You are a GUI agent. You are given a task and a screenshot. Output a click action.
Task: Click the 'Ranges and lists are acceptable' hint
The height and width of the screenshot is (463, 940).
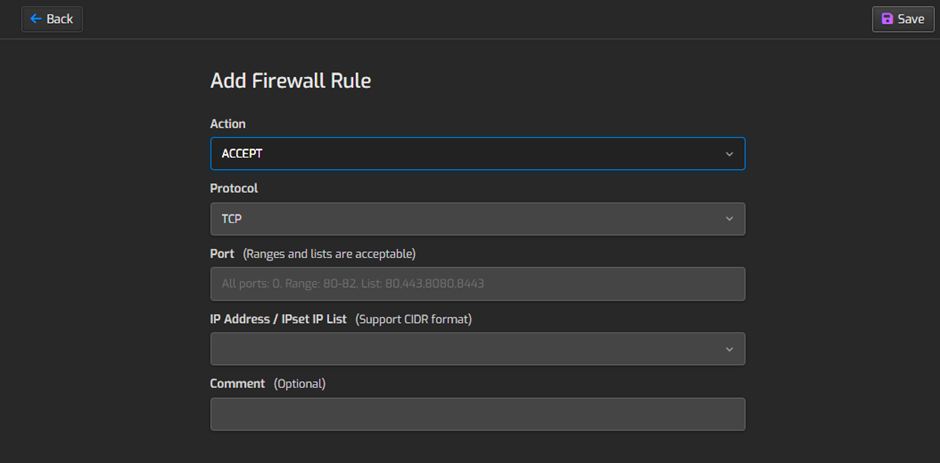click(329, 254)
